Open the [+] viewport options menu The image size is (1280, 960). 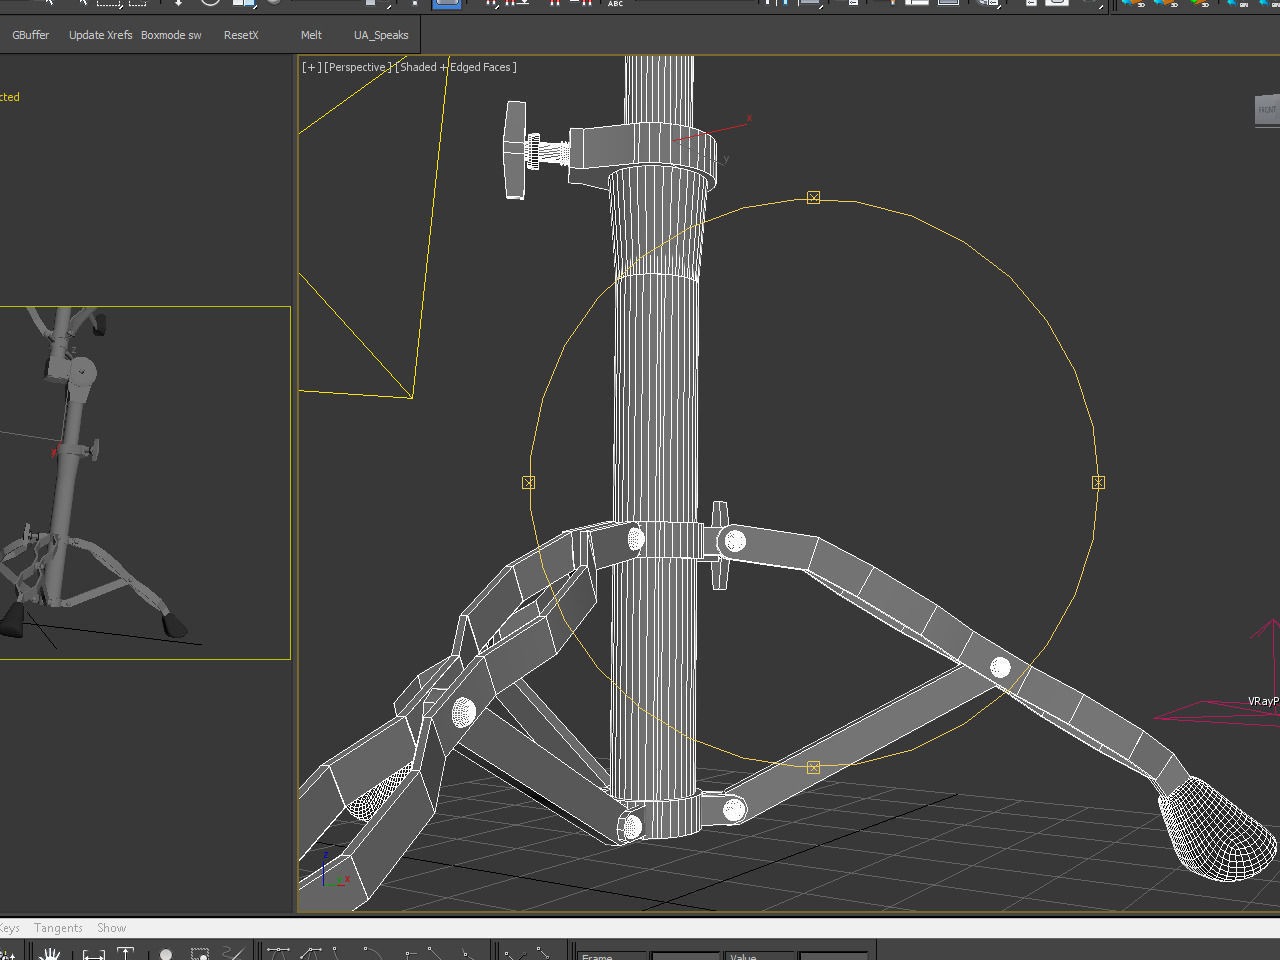(x=310, y=67)
